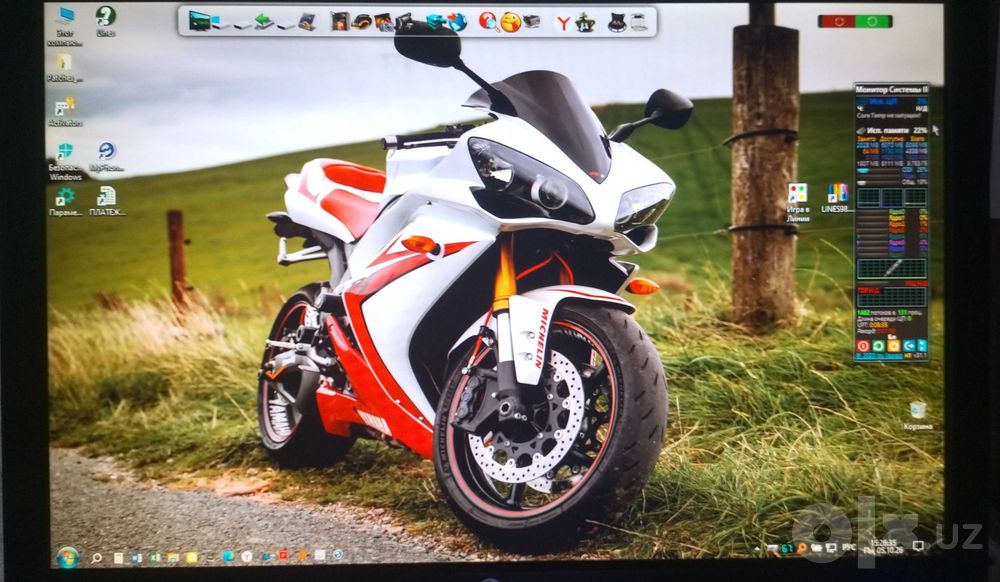The width and height of the screenshot is (1000, 582).
Task: Switch input language via РУС indicator
Action: click(x=849, y=547)
